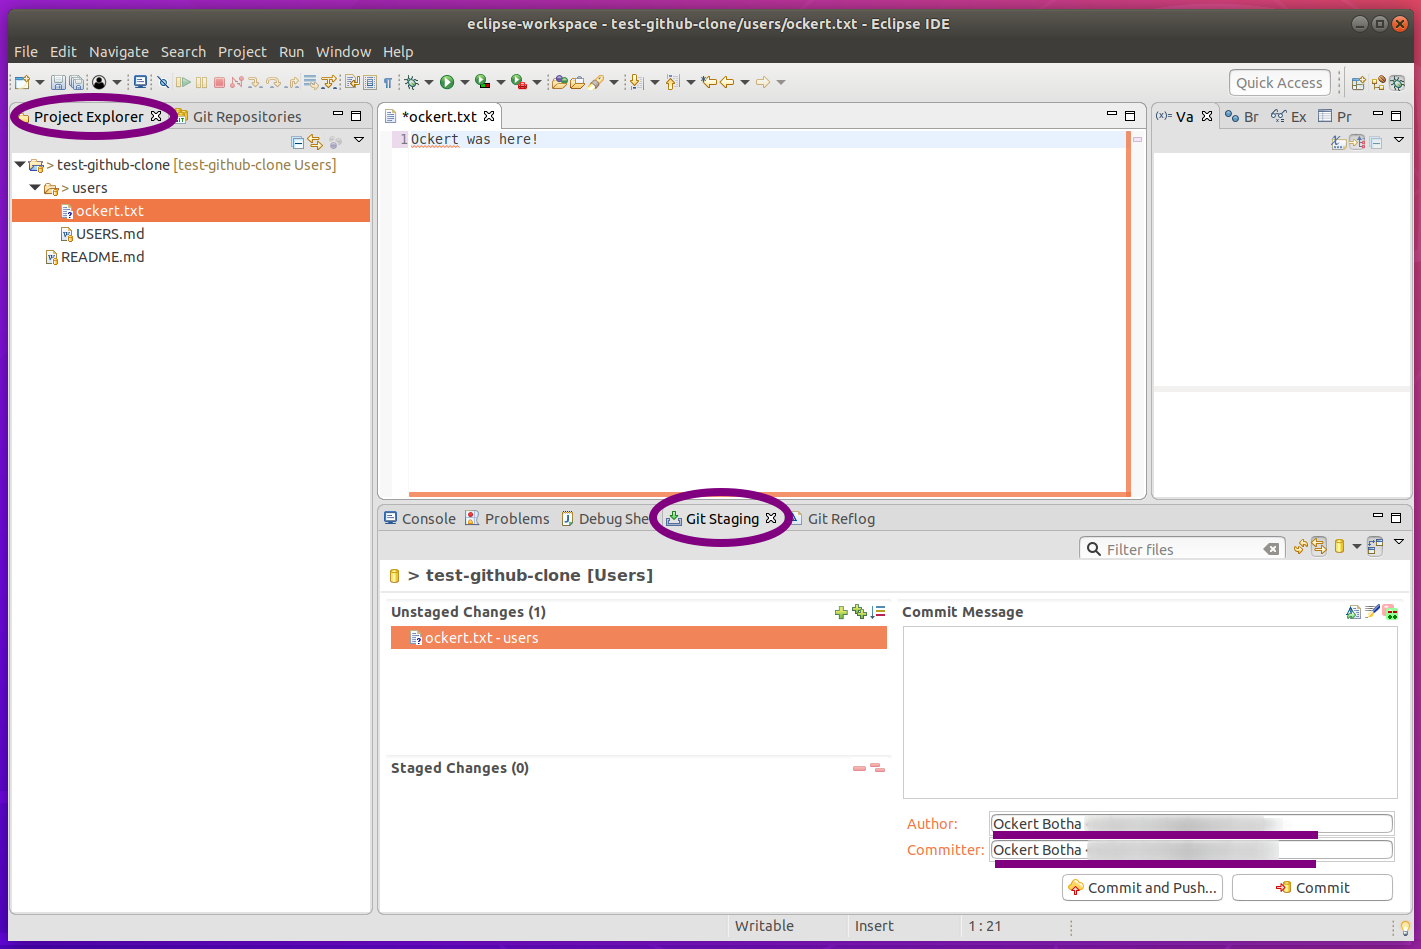The width and height of the screenshot is (1421, 949).
Task: Click Collapse All icon in Project Explorer
Action: 297,142
